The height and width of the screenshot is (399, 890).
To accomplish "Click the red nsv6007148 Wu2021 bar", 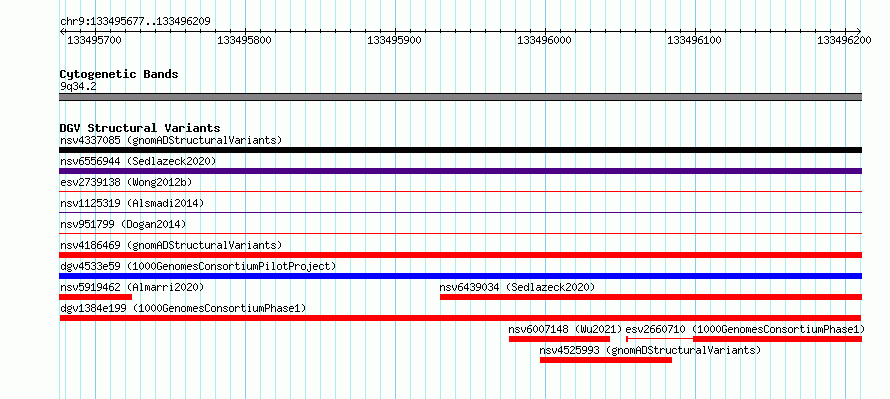I will (559, 339).
